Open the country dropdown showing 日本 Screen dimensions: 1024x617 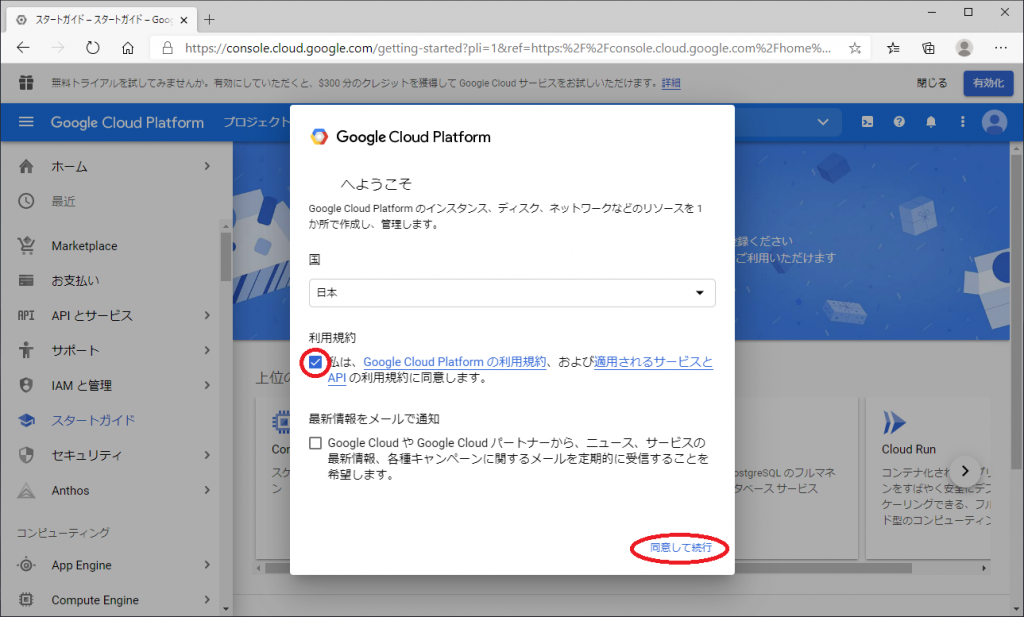(x=511, y=292)
